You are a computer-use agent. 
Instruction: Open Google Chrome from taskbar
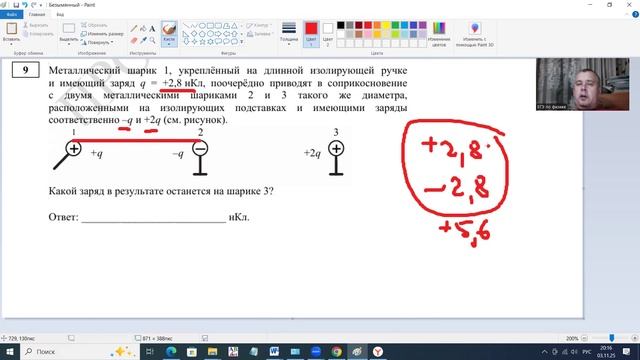(336, 351)
